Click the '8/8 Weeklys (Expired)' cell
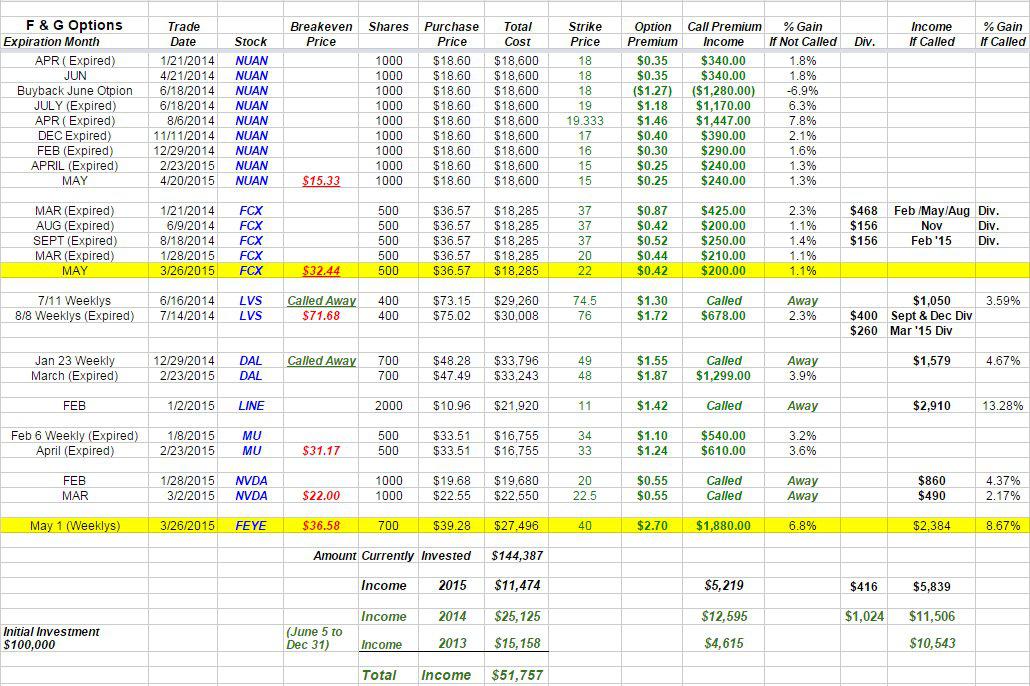The height and width of the screenshot is (686, 1030). 74,316
